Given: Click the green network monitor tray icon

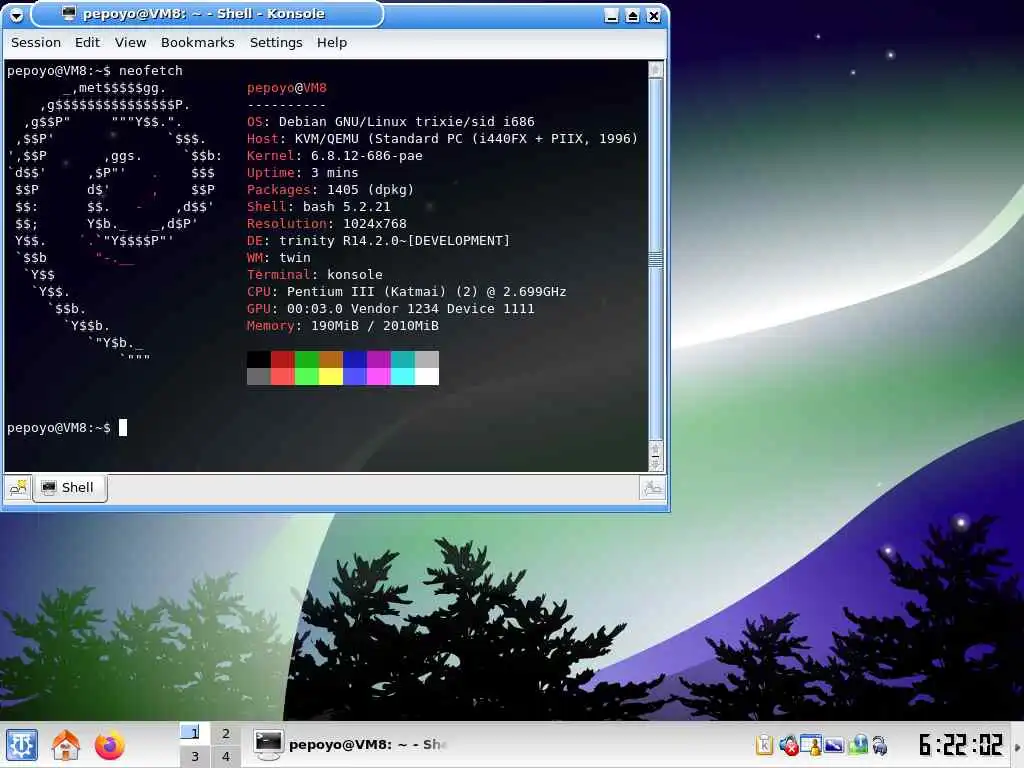Looking at the screenshot, I should click(x=858, y=744).
